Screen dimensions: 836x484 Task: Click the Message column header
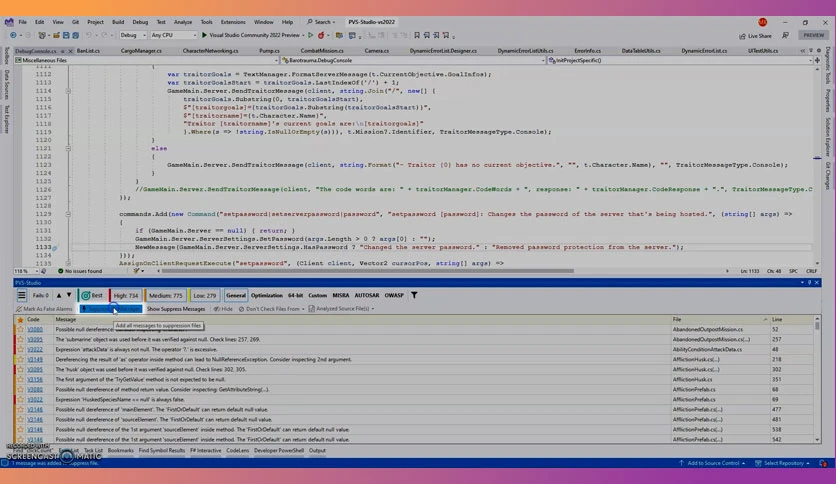(x=66, y=319)
